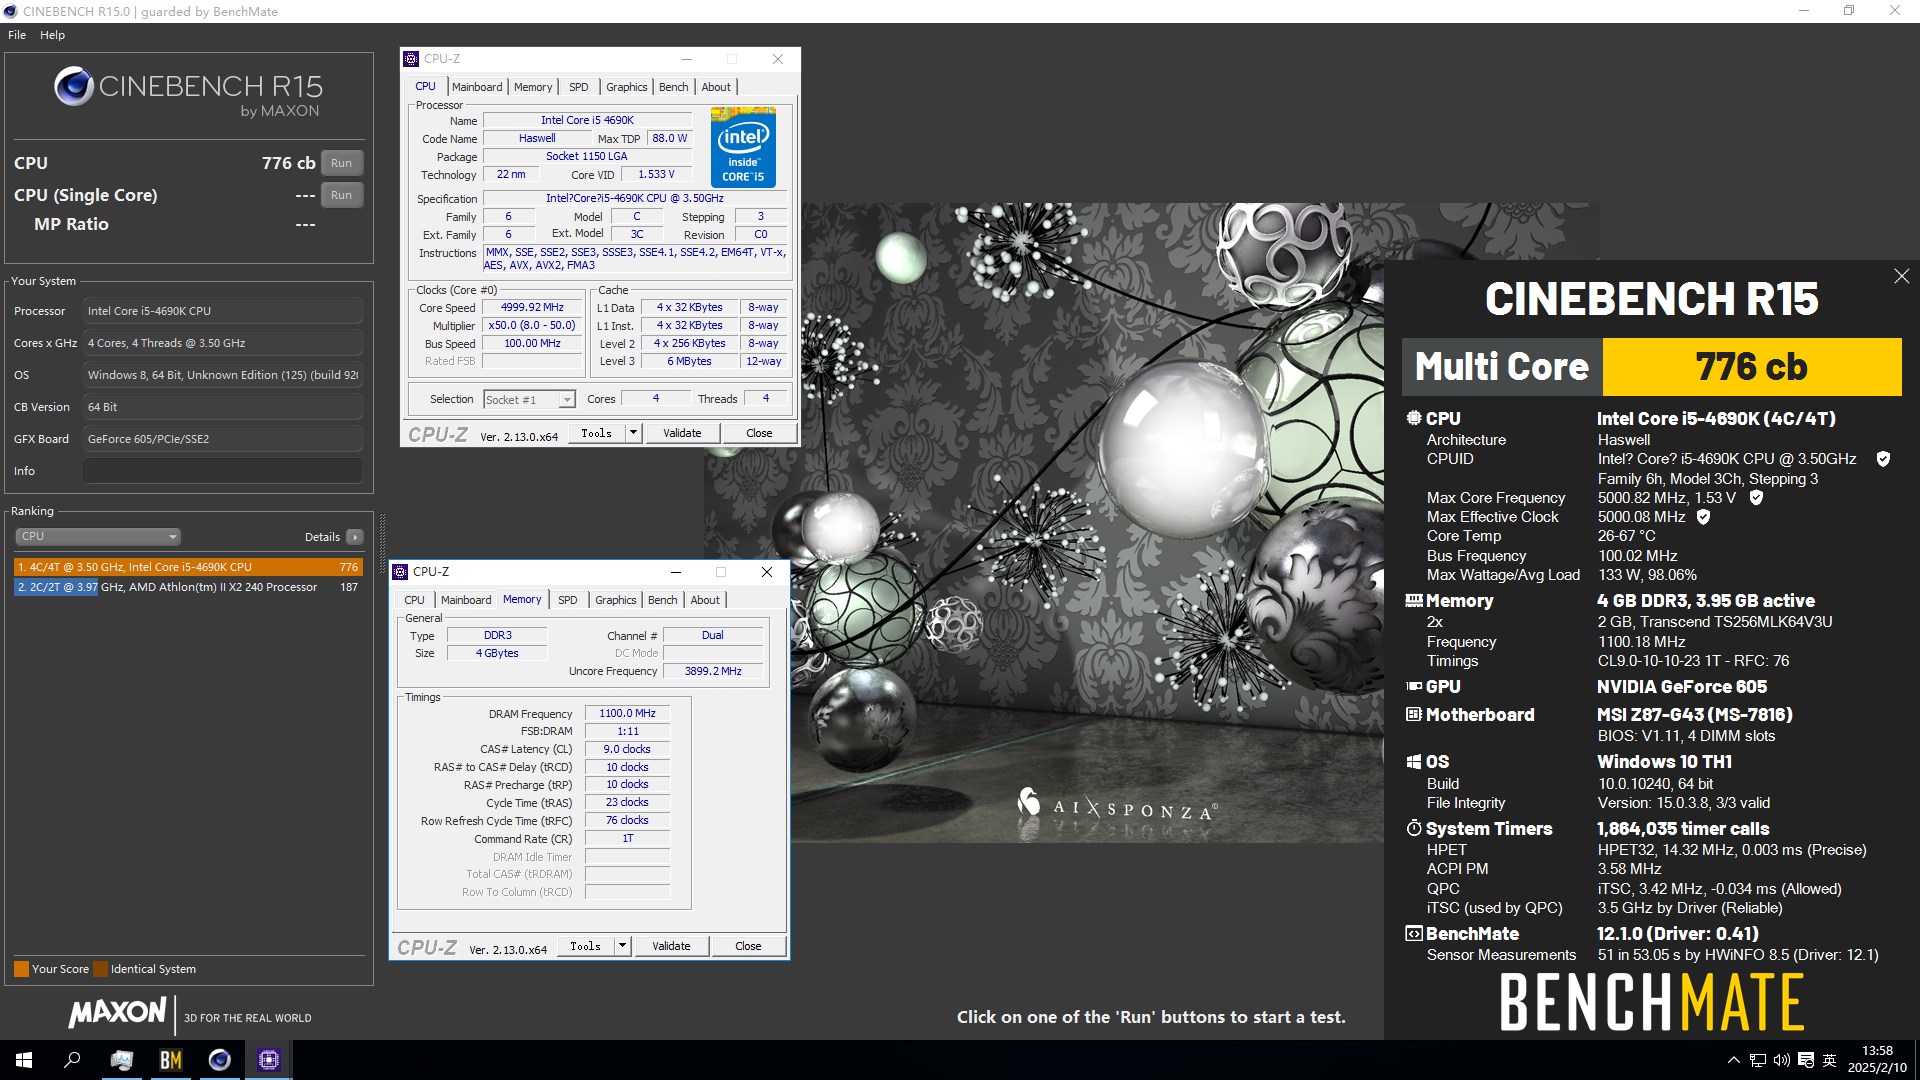The image size is (1920, 1080).
Task: Click the Info input field
Action: pyautogui.click(x=222, y=471)
